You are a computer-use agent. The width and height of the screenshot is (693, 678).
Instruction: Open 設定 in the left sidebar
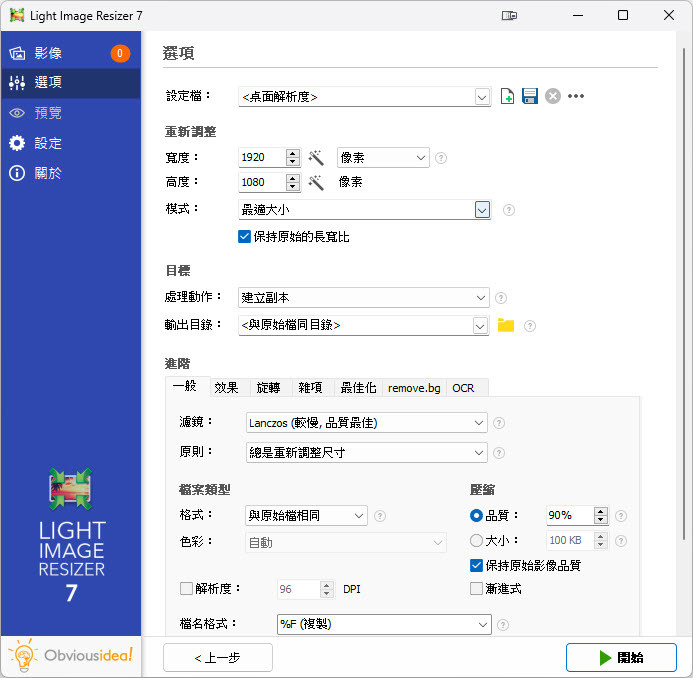click(x=48, y=143)
